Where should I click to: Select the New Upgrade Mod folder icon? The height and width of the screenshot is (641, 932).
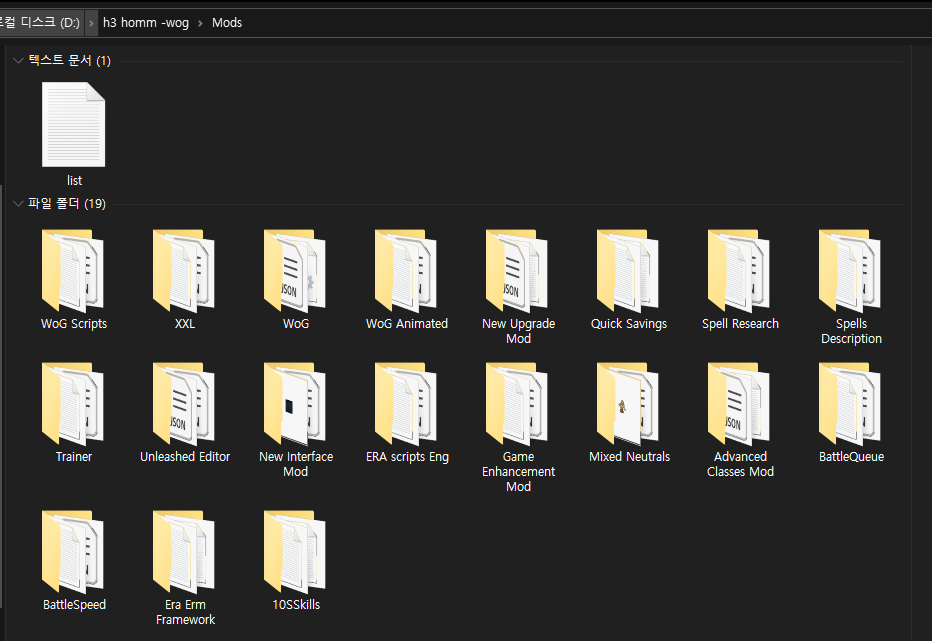pos(517,271)
